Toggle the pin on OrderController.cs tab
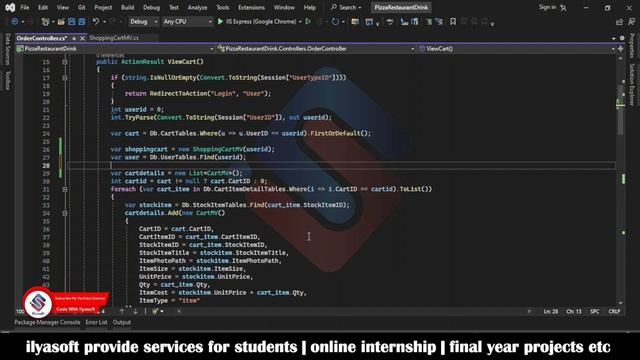This screenshot has height=360, width=640. (74, 38)
